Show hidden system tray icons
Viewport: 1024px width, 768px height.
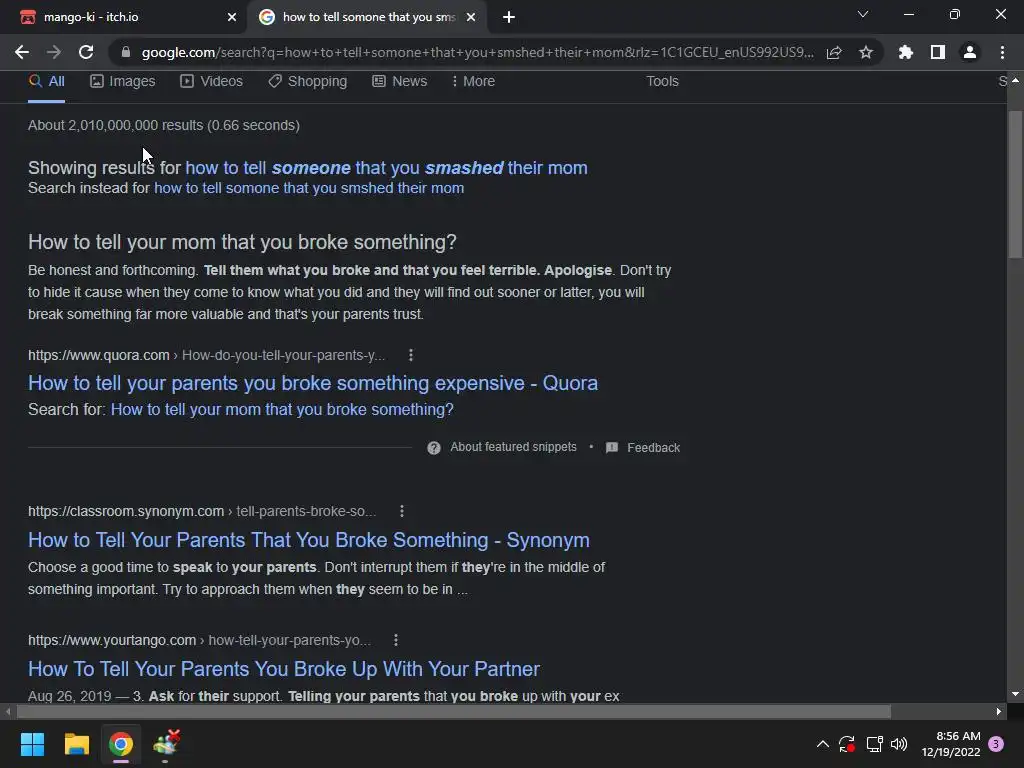(x=823, y=744)
